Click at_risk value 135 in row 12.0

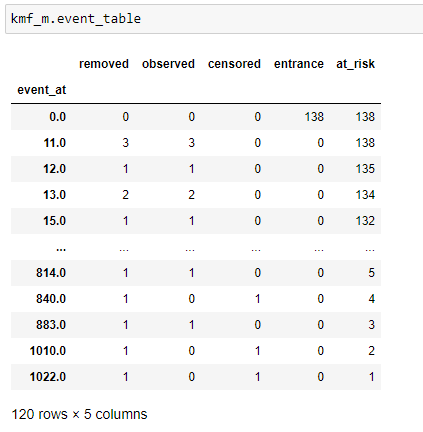(365, 169)
